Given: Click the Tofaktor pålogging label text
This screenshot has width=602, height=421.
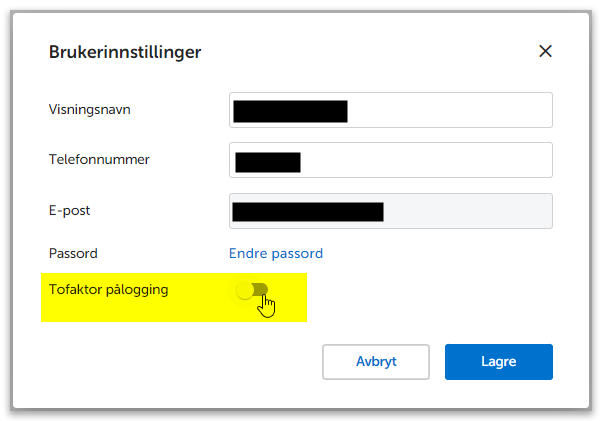Looking at the screenshot, I should tap(108, 290).
